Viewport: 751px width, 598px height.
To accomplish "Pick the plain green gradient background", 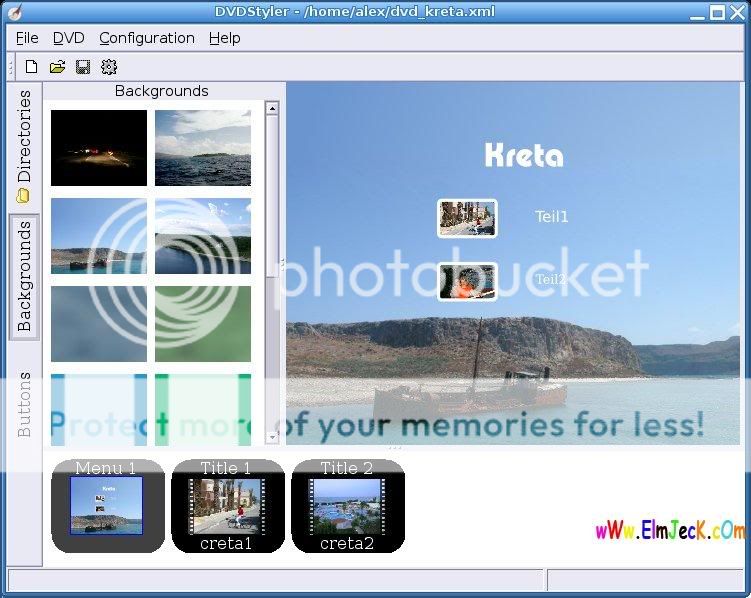I will (x=203, y=324).
